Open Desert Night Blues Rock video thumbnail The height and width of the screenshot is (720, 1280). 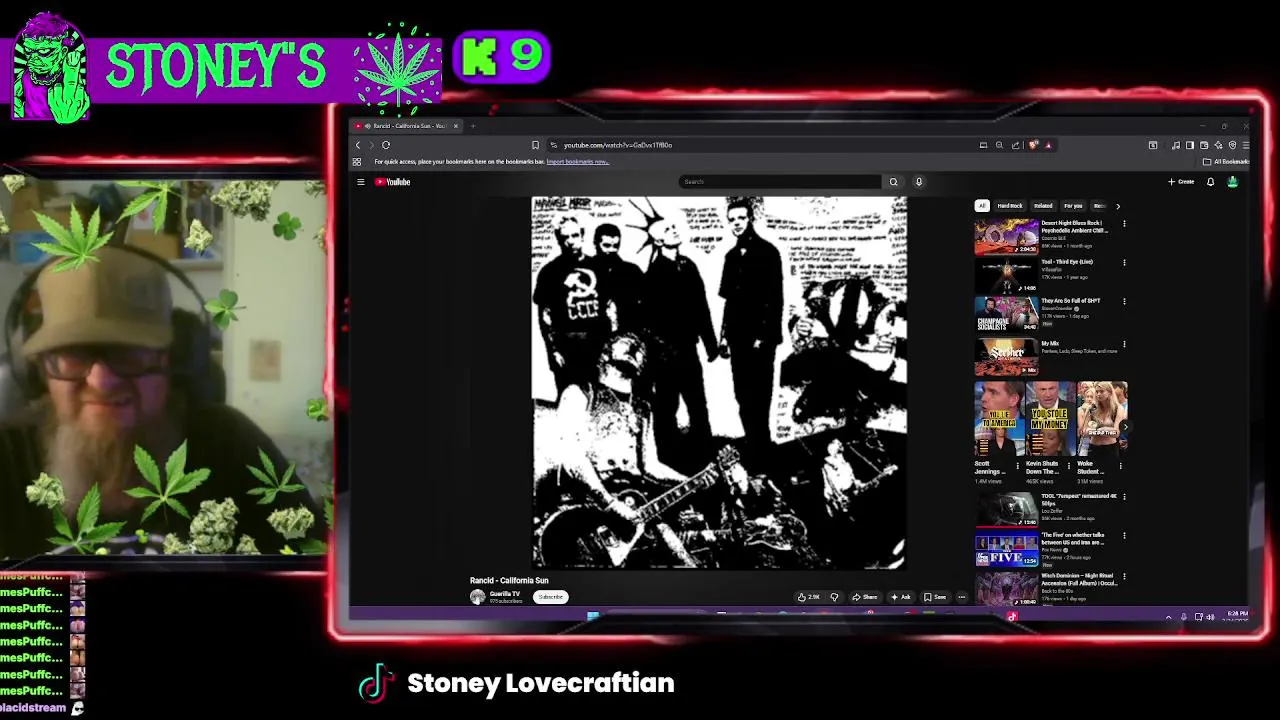1006,237
